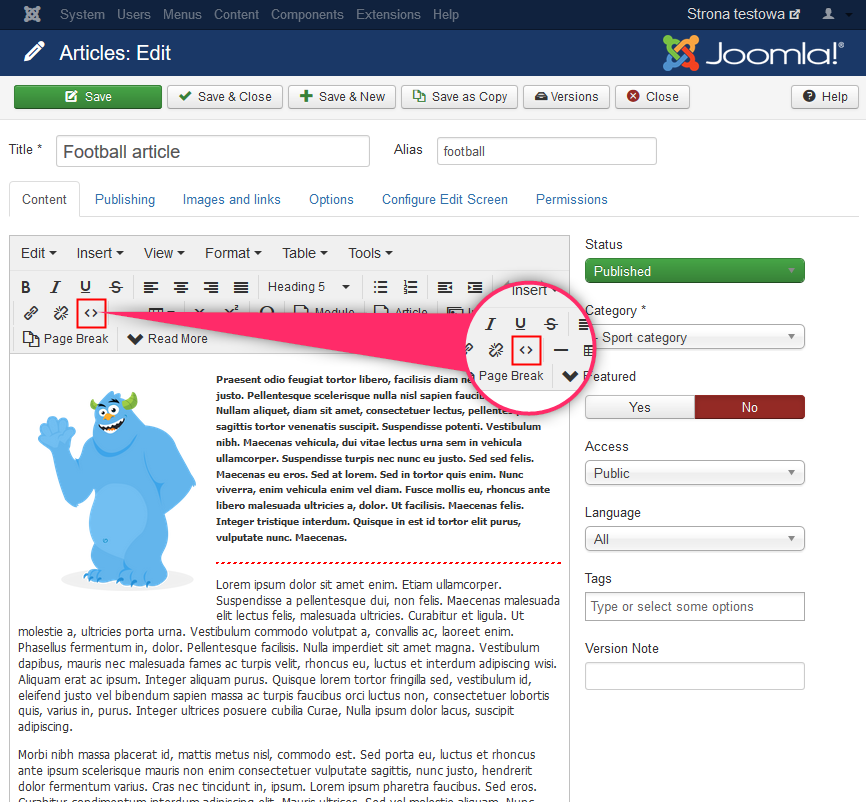Toggle strikethrough formatting in the editor
The image size is (866, 802).
click(x=115, y=287)
